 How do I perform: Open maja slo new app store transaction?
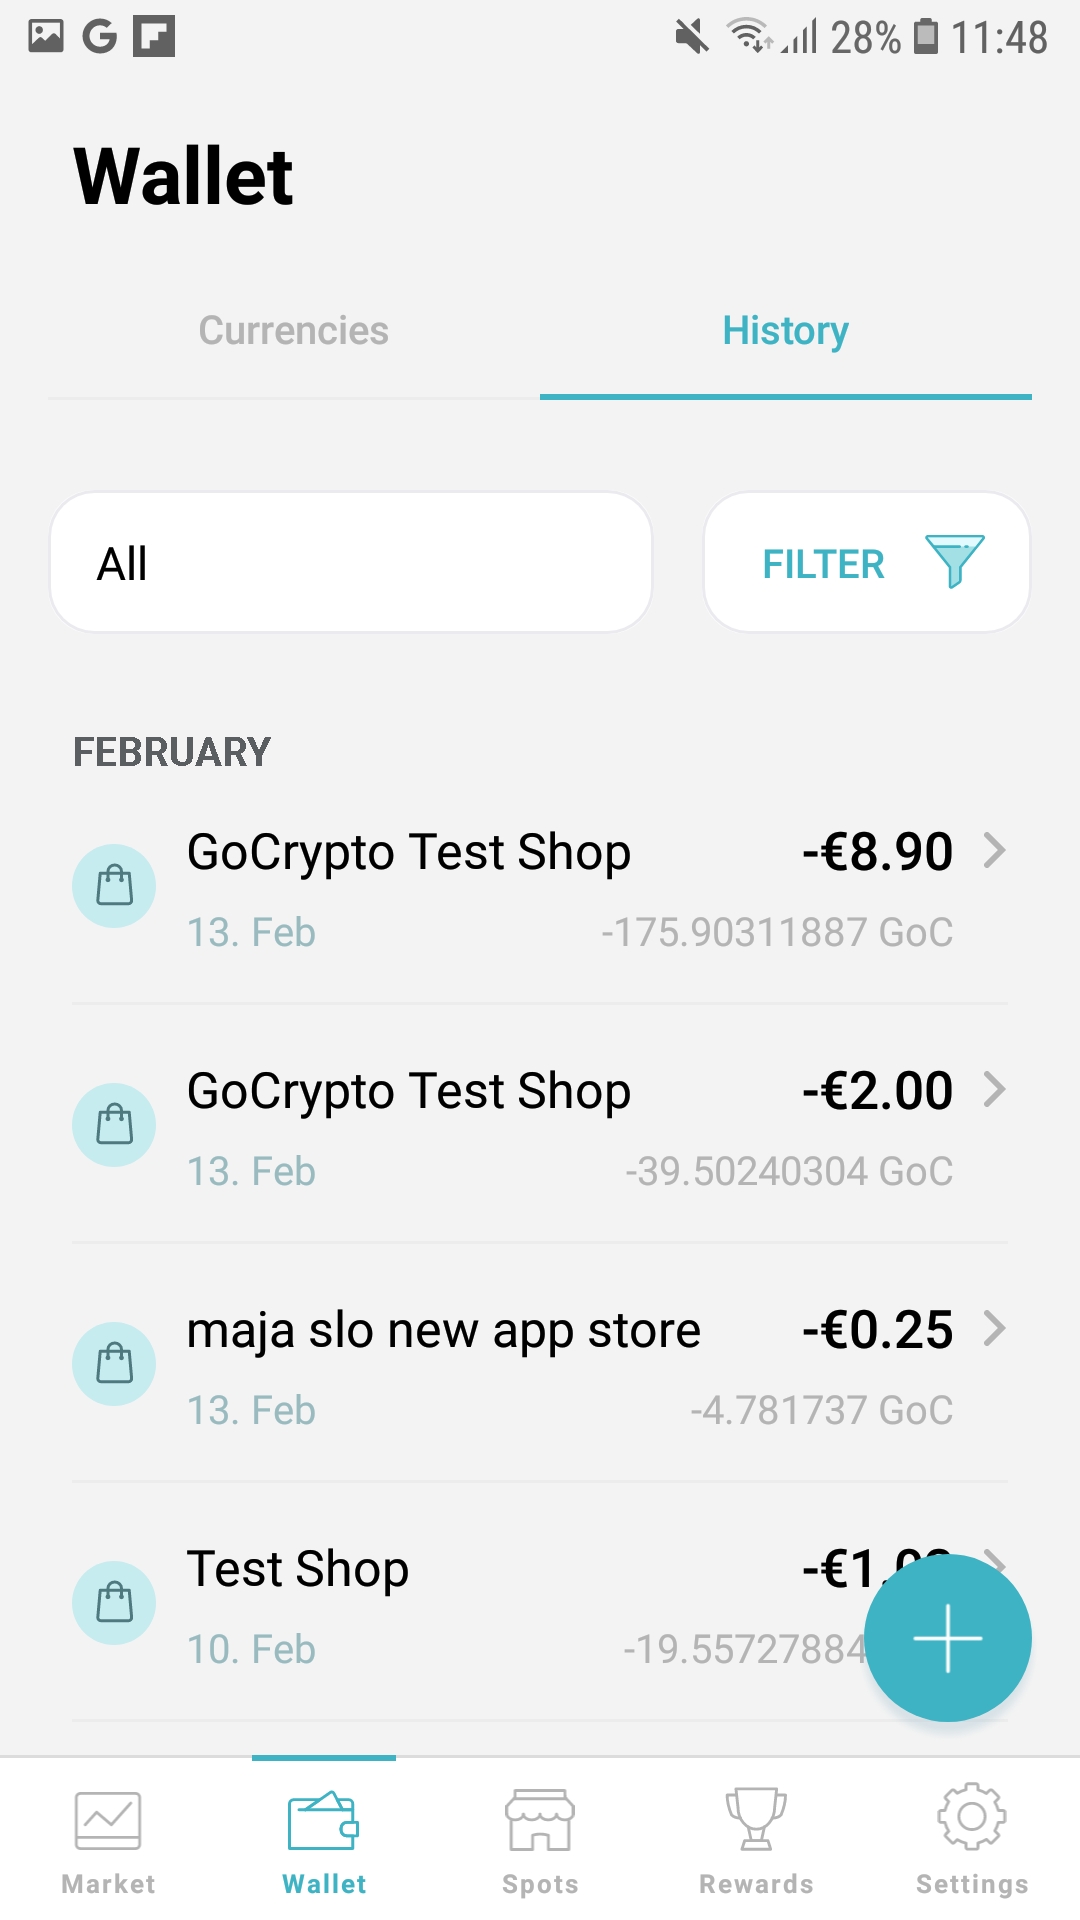click(x=540, y=1364)
